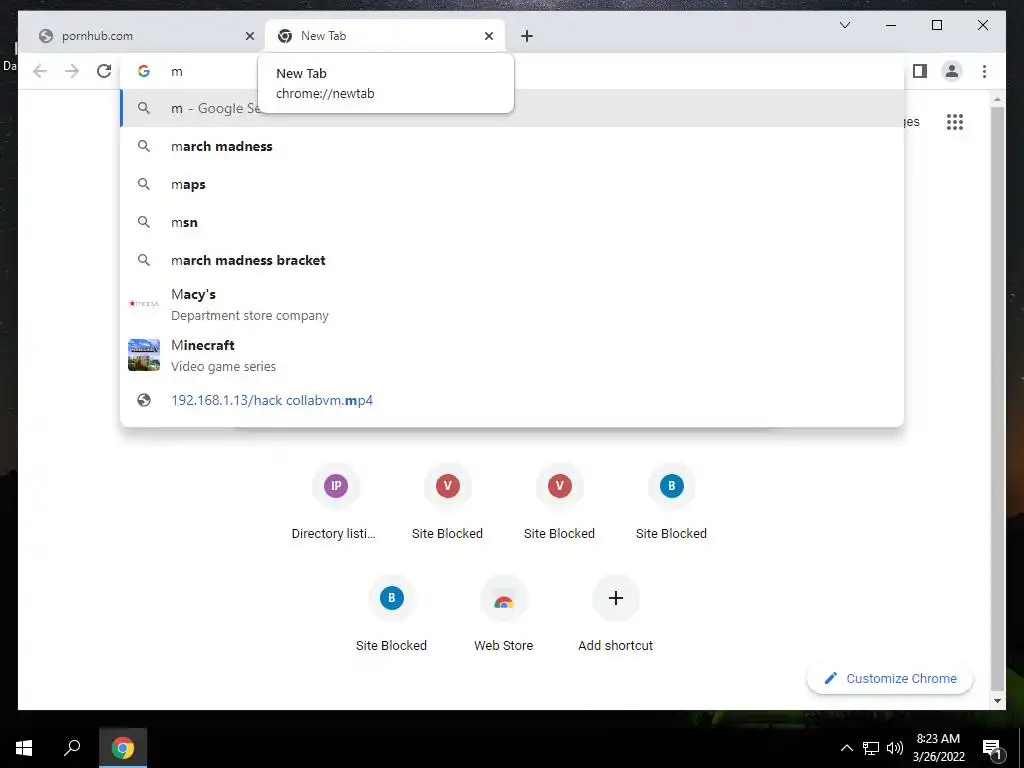Click the scrollbar up arrow
The width and height of the screenshot is (1024, 768).
click(997, 99)
